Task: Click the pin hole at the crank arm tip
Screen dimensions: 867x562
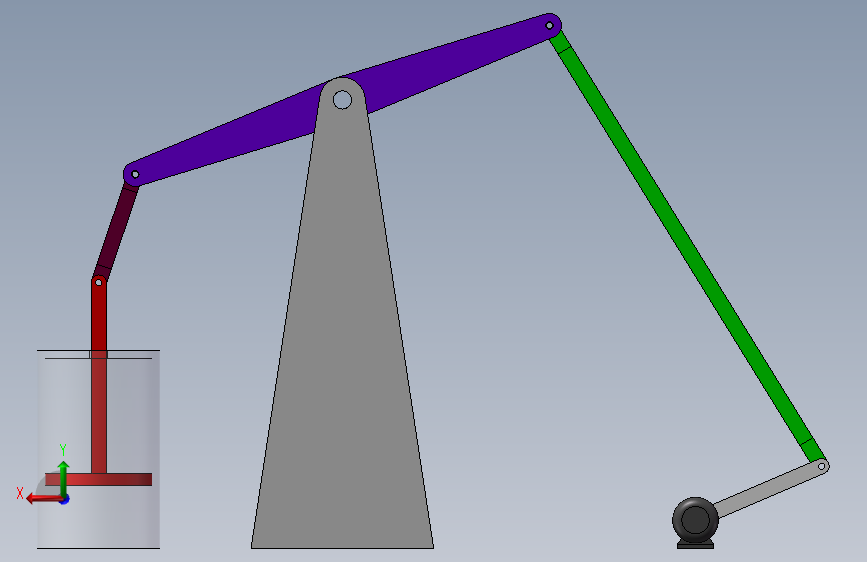Action: [x=822, y=466]
